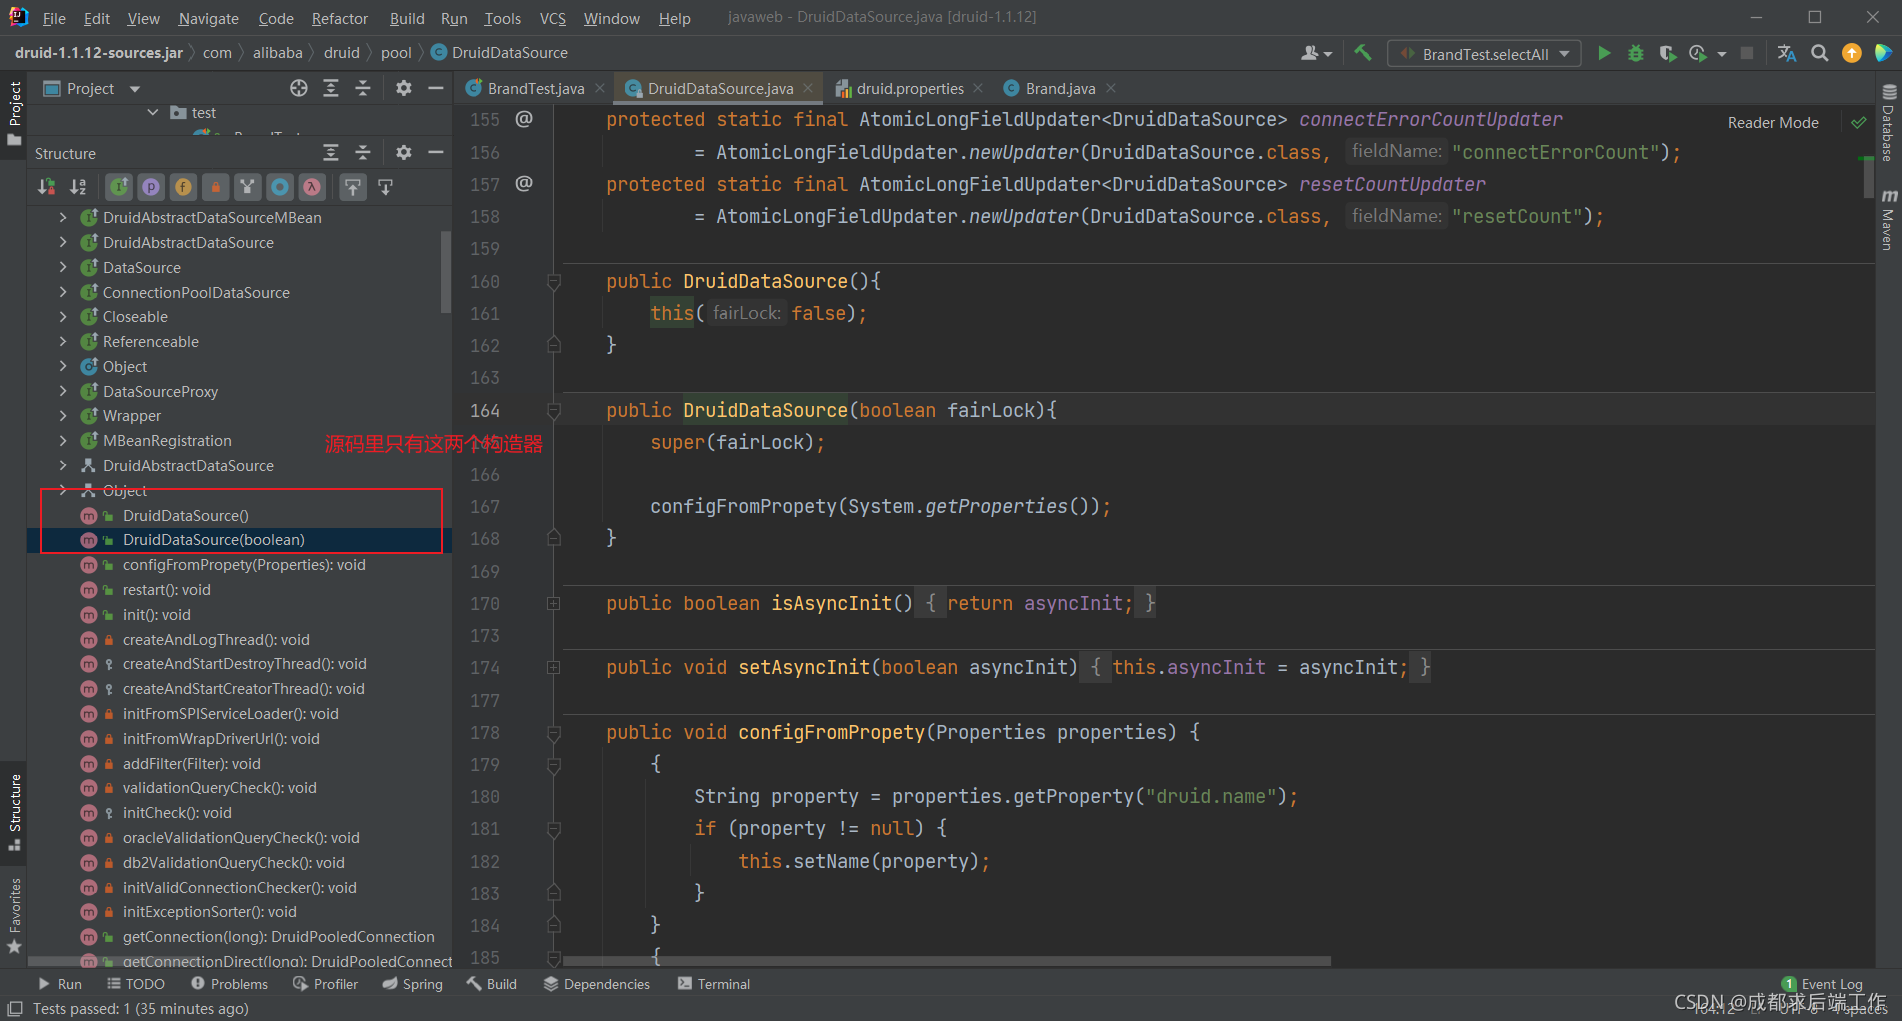Open Structure panel settings via the gear icon
This screenshot has width=1902, height=1021.
403,152
